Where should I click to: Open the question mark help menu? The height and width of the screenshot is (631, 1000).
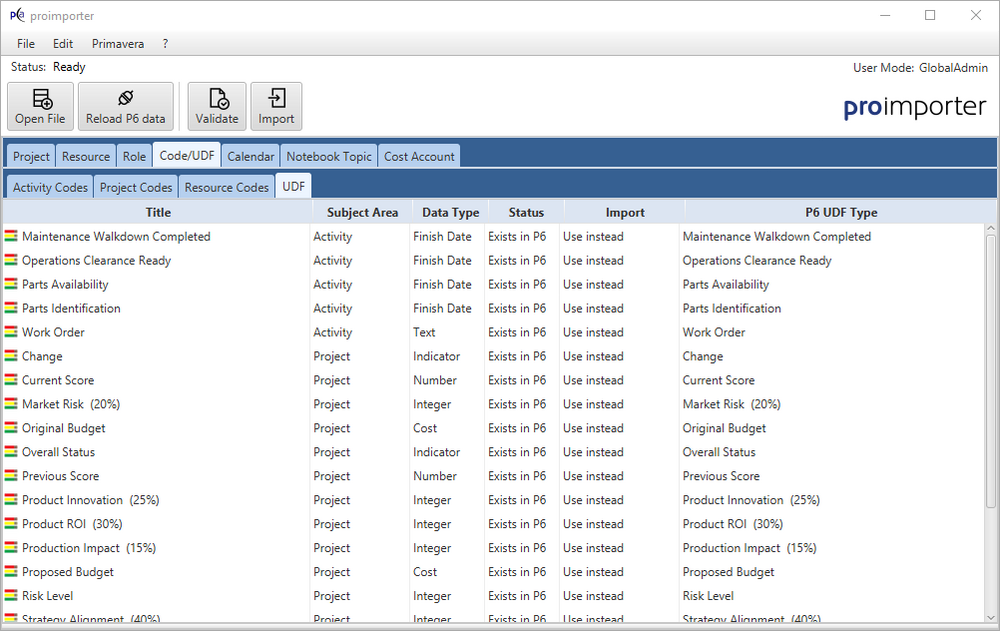click(x=165, y=44)
